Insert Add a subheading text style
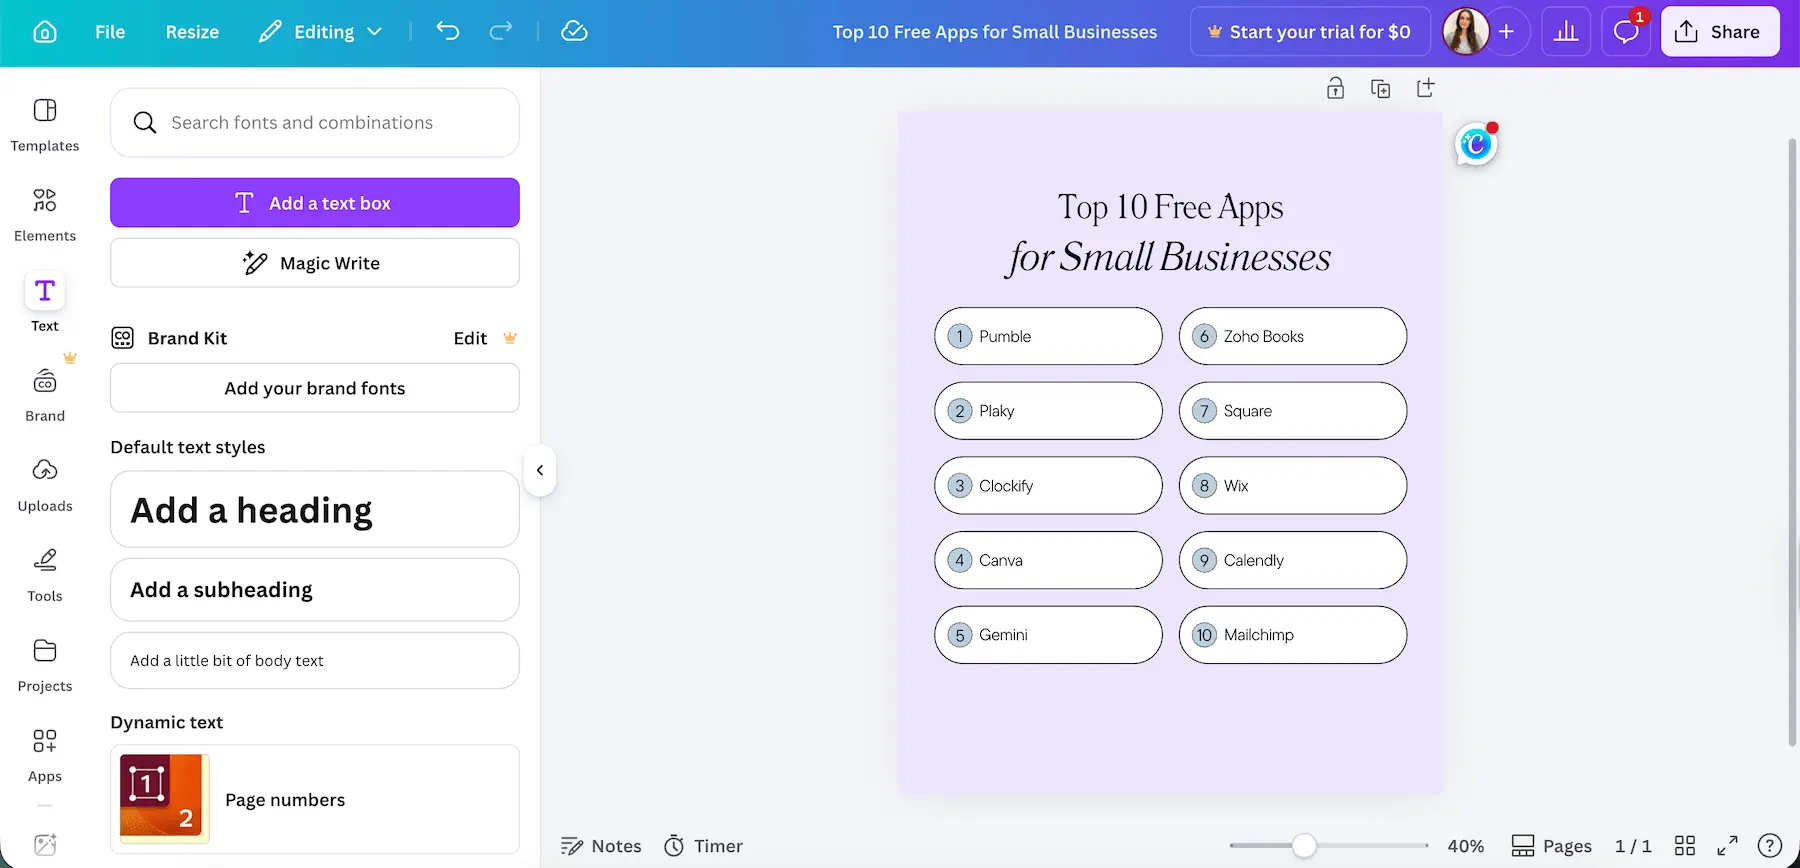1800x868 pixels. pyautogui.click(x=315, y=590)
